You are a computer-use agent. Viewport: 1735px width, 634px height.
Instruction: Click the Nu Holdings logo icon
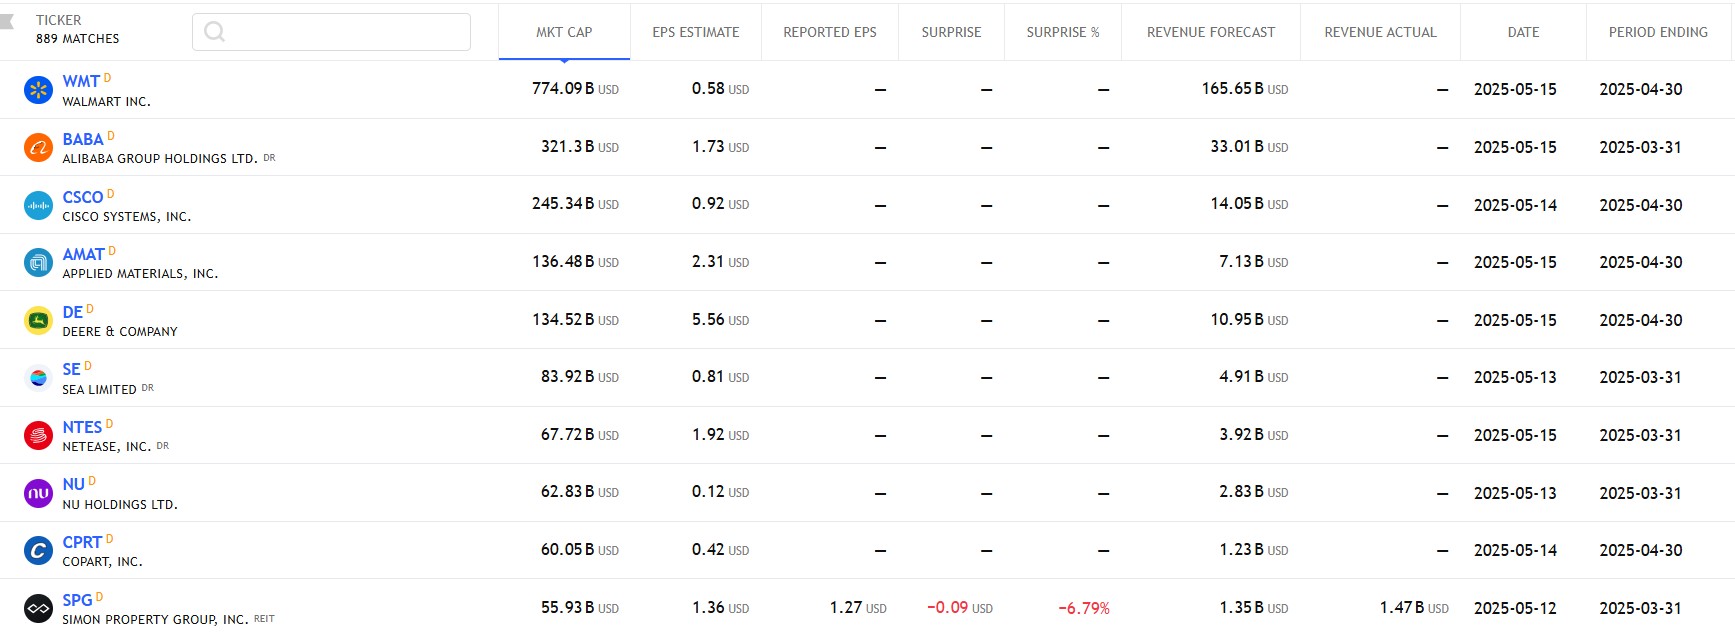38,493
